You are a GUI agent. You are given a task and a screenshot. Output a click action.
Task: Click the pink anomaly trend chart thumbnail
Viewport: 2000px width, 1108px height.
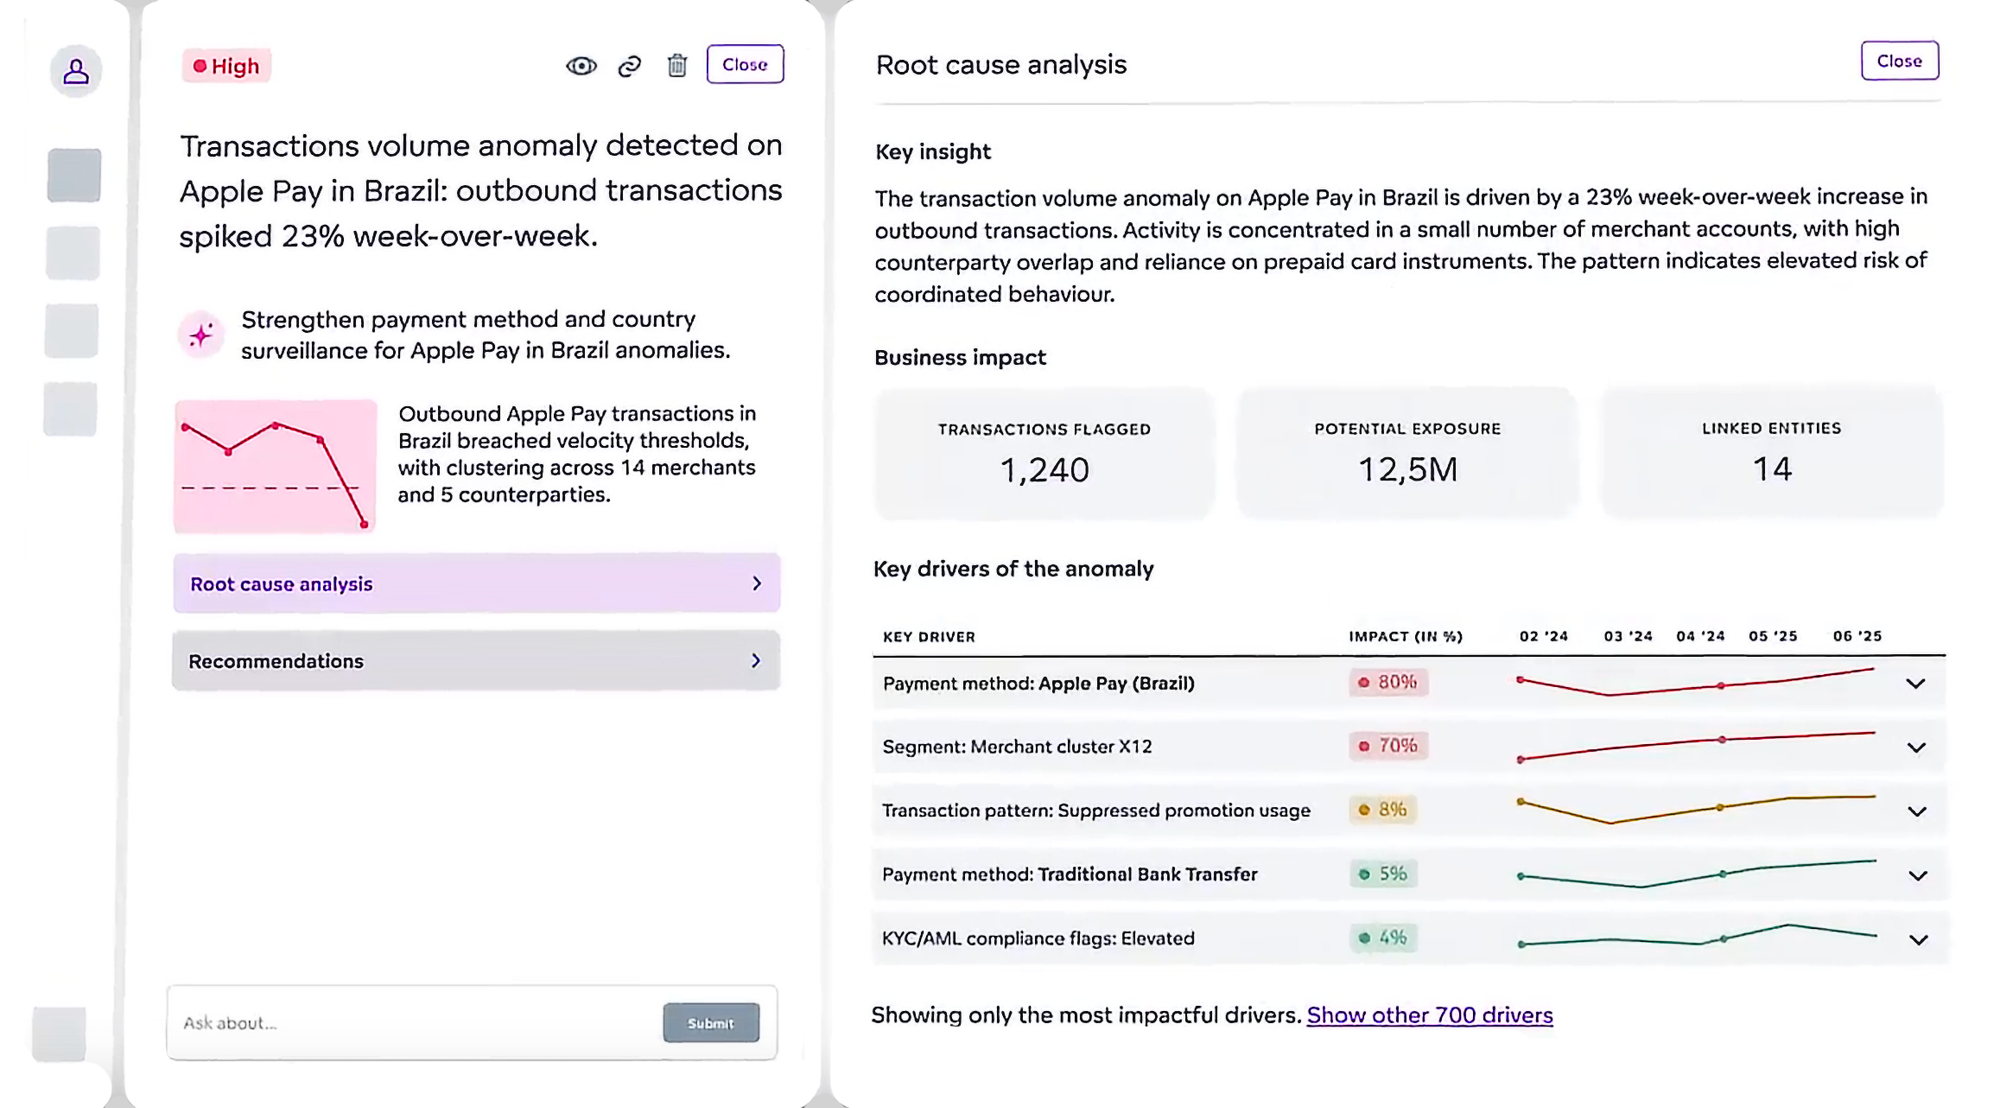(275, 466)
